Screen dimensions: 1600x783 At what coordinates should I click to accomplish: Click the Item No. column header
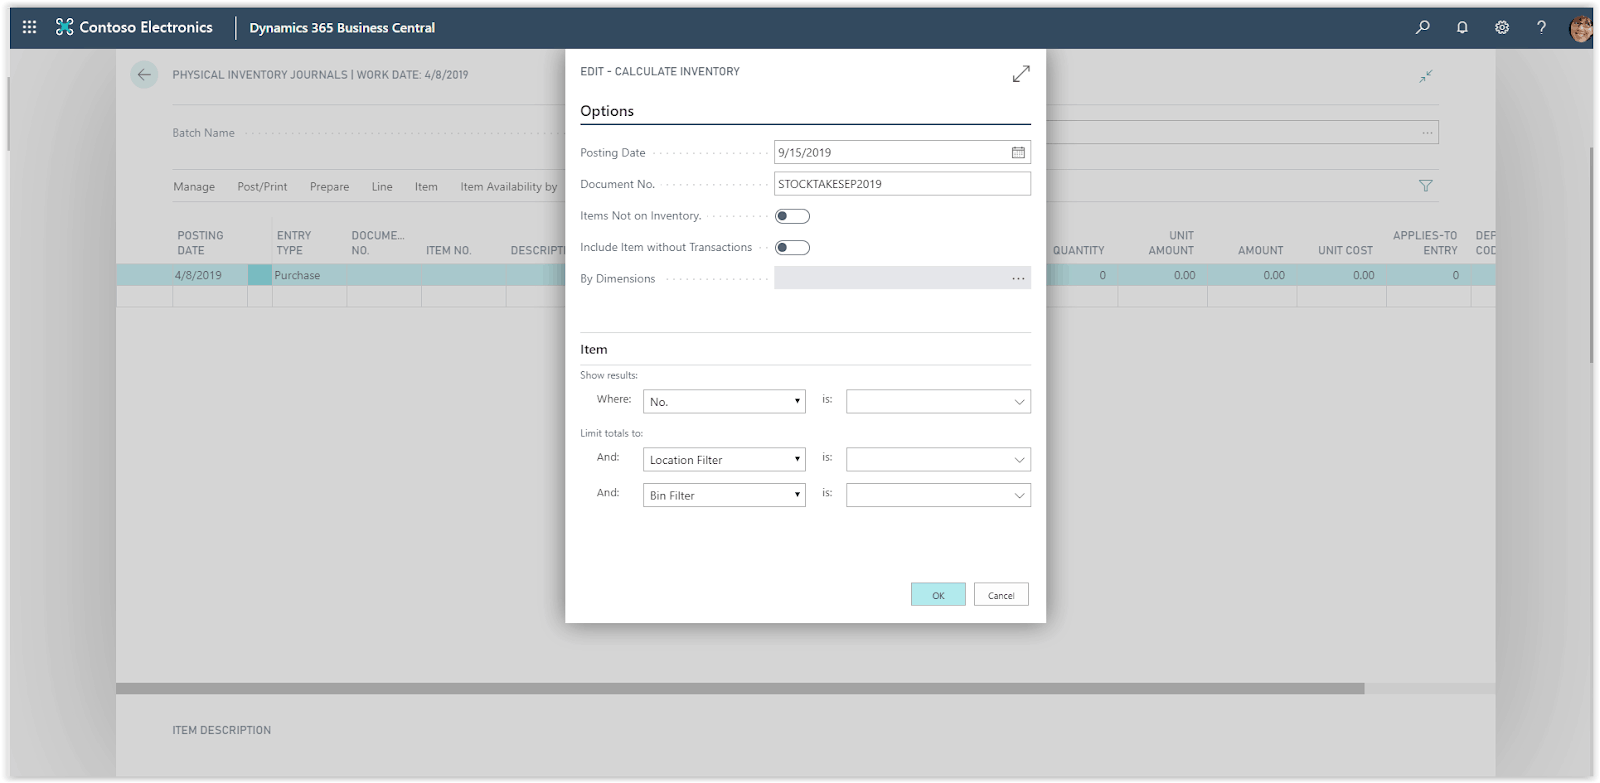click(x=448, y=250)
